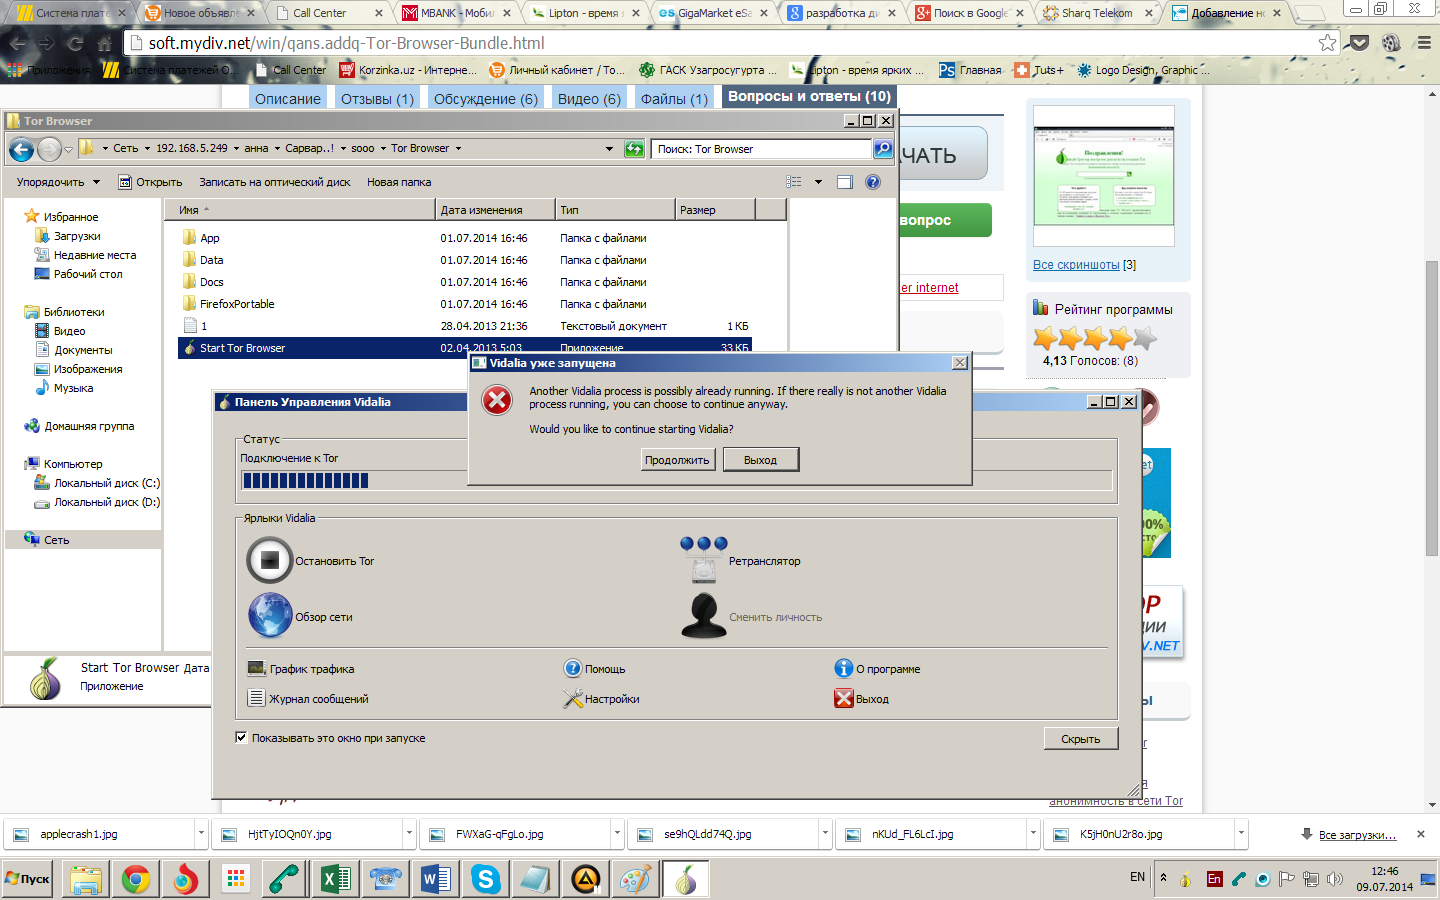Screen dimensions: 1440x900
Task: Open Explorer help question mark icon
Action: (x=873, y=182)
